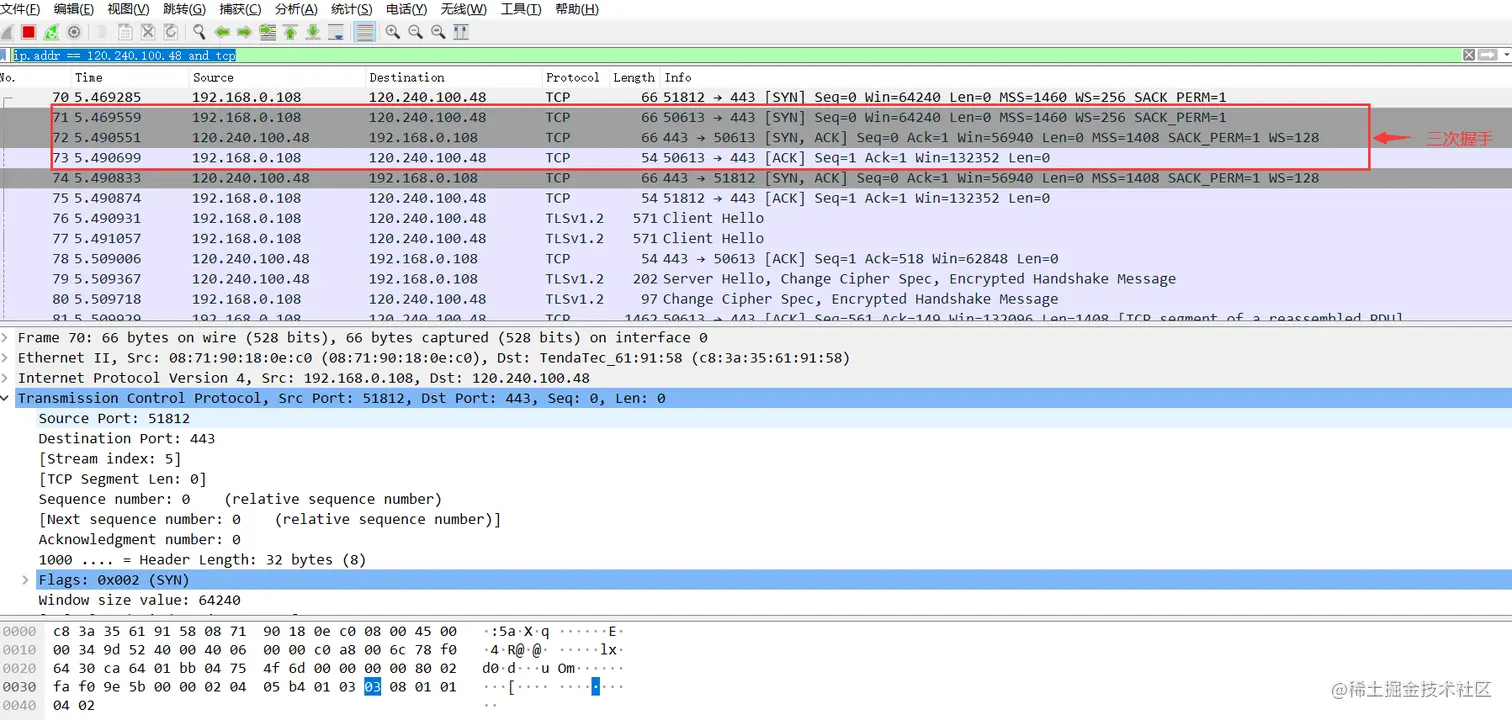1512x720 pixels.
Task: Click Header Length: 32 bytes line
Action: tap(202, 560)
